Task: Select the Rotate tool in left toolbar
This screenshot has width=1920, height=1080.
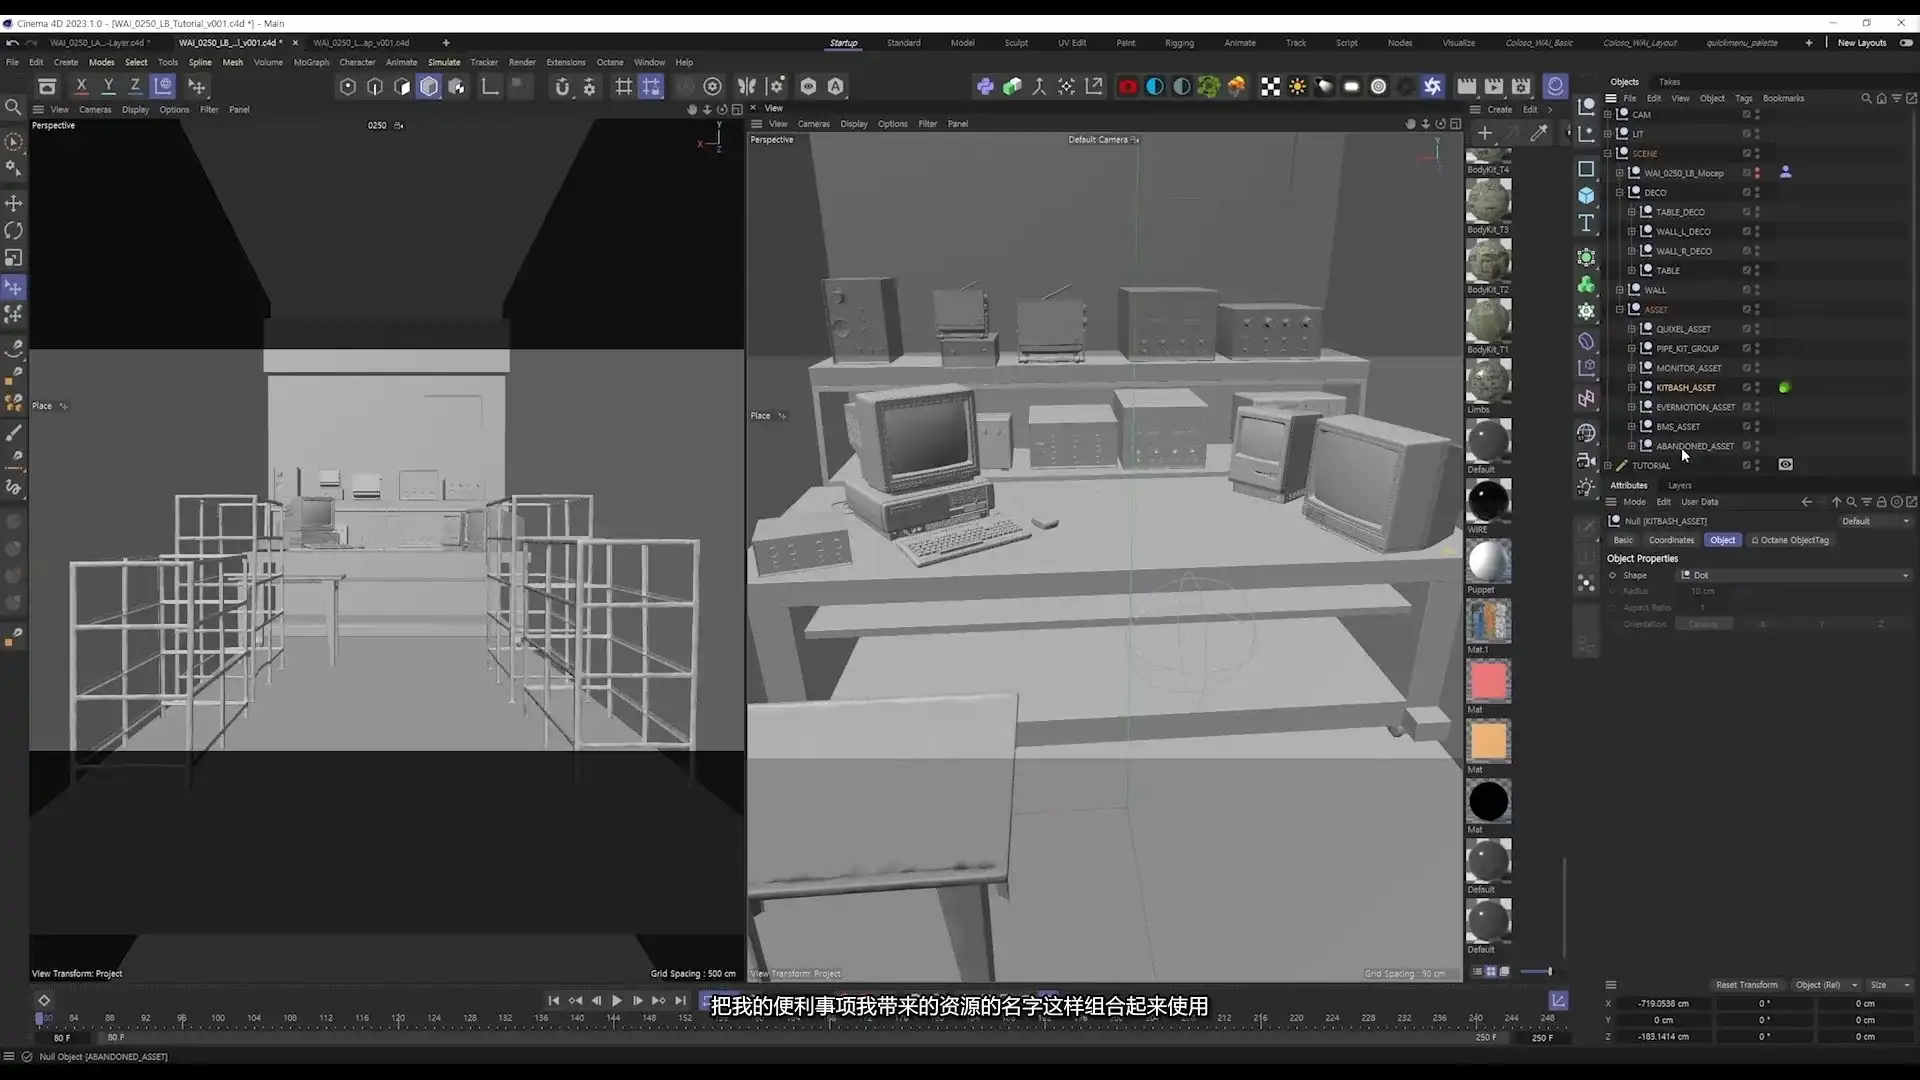Action: pos(14,231)
